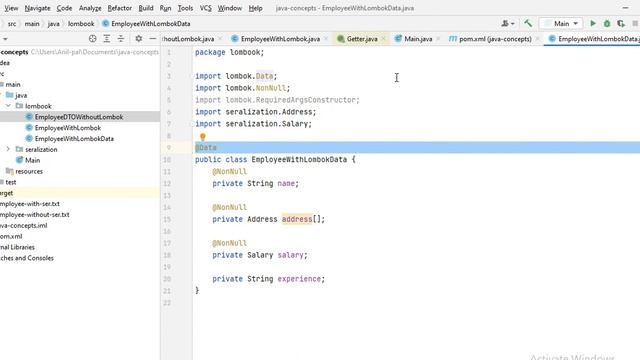This screenshot has width=640, height=360.
Task: Select employee-with-ser.txt file
Action: [x=30, y=204]
